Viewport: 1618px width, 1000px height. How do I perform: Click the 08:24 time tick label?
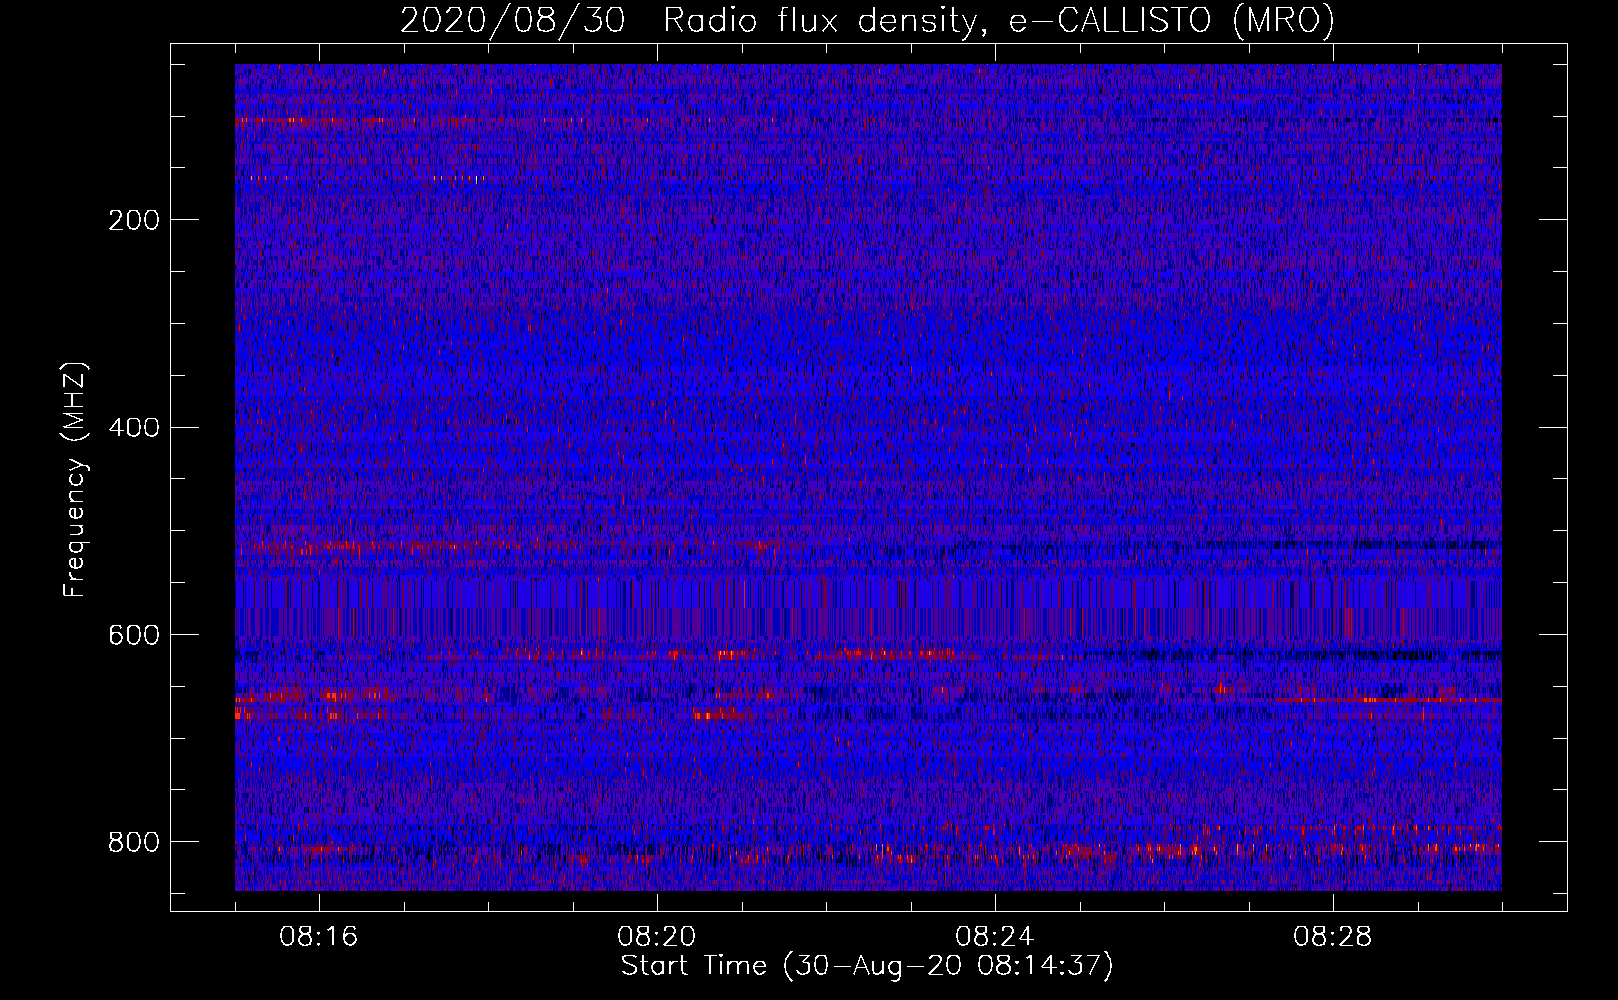(x=995, y=937)
